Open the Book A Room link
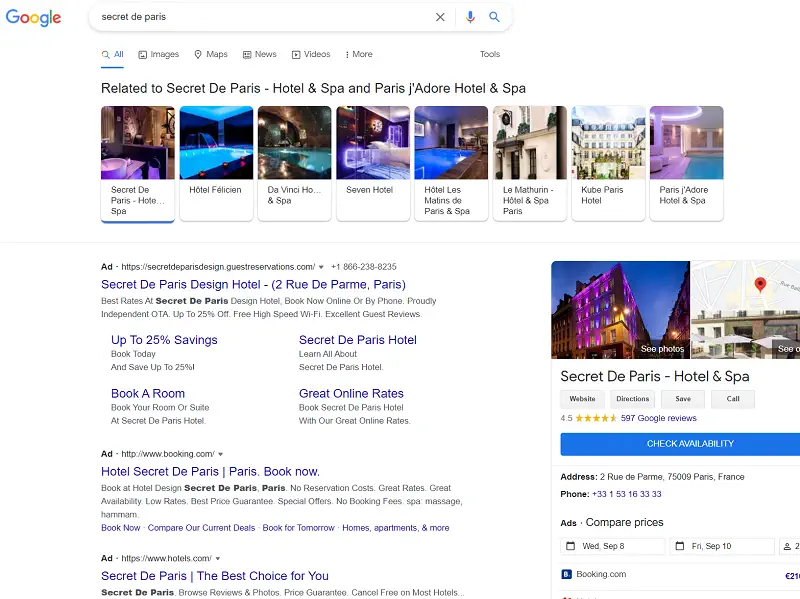This screenshot has width=800, height=599. (x=148, y=394)
